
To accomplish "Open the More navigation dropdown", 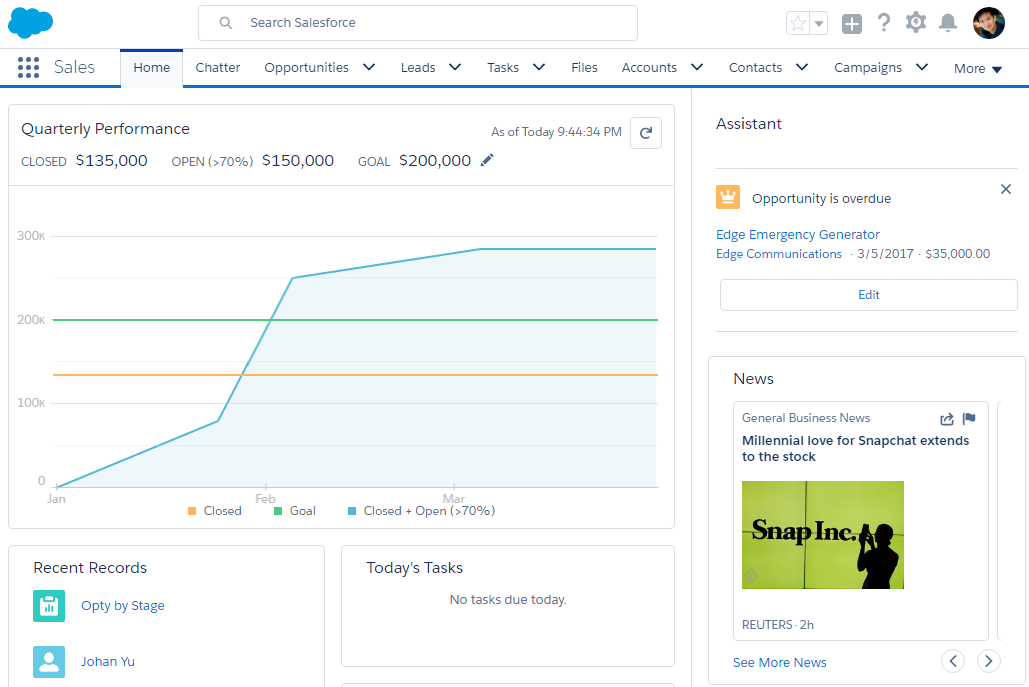I will (x=977, y=69).
